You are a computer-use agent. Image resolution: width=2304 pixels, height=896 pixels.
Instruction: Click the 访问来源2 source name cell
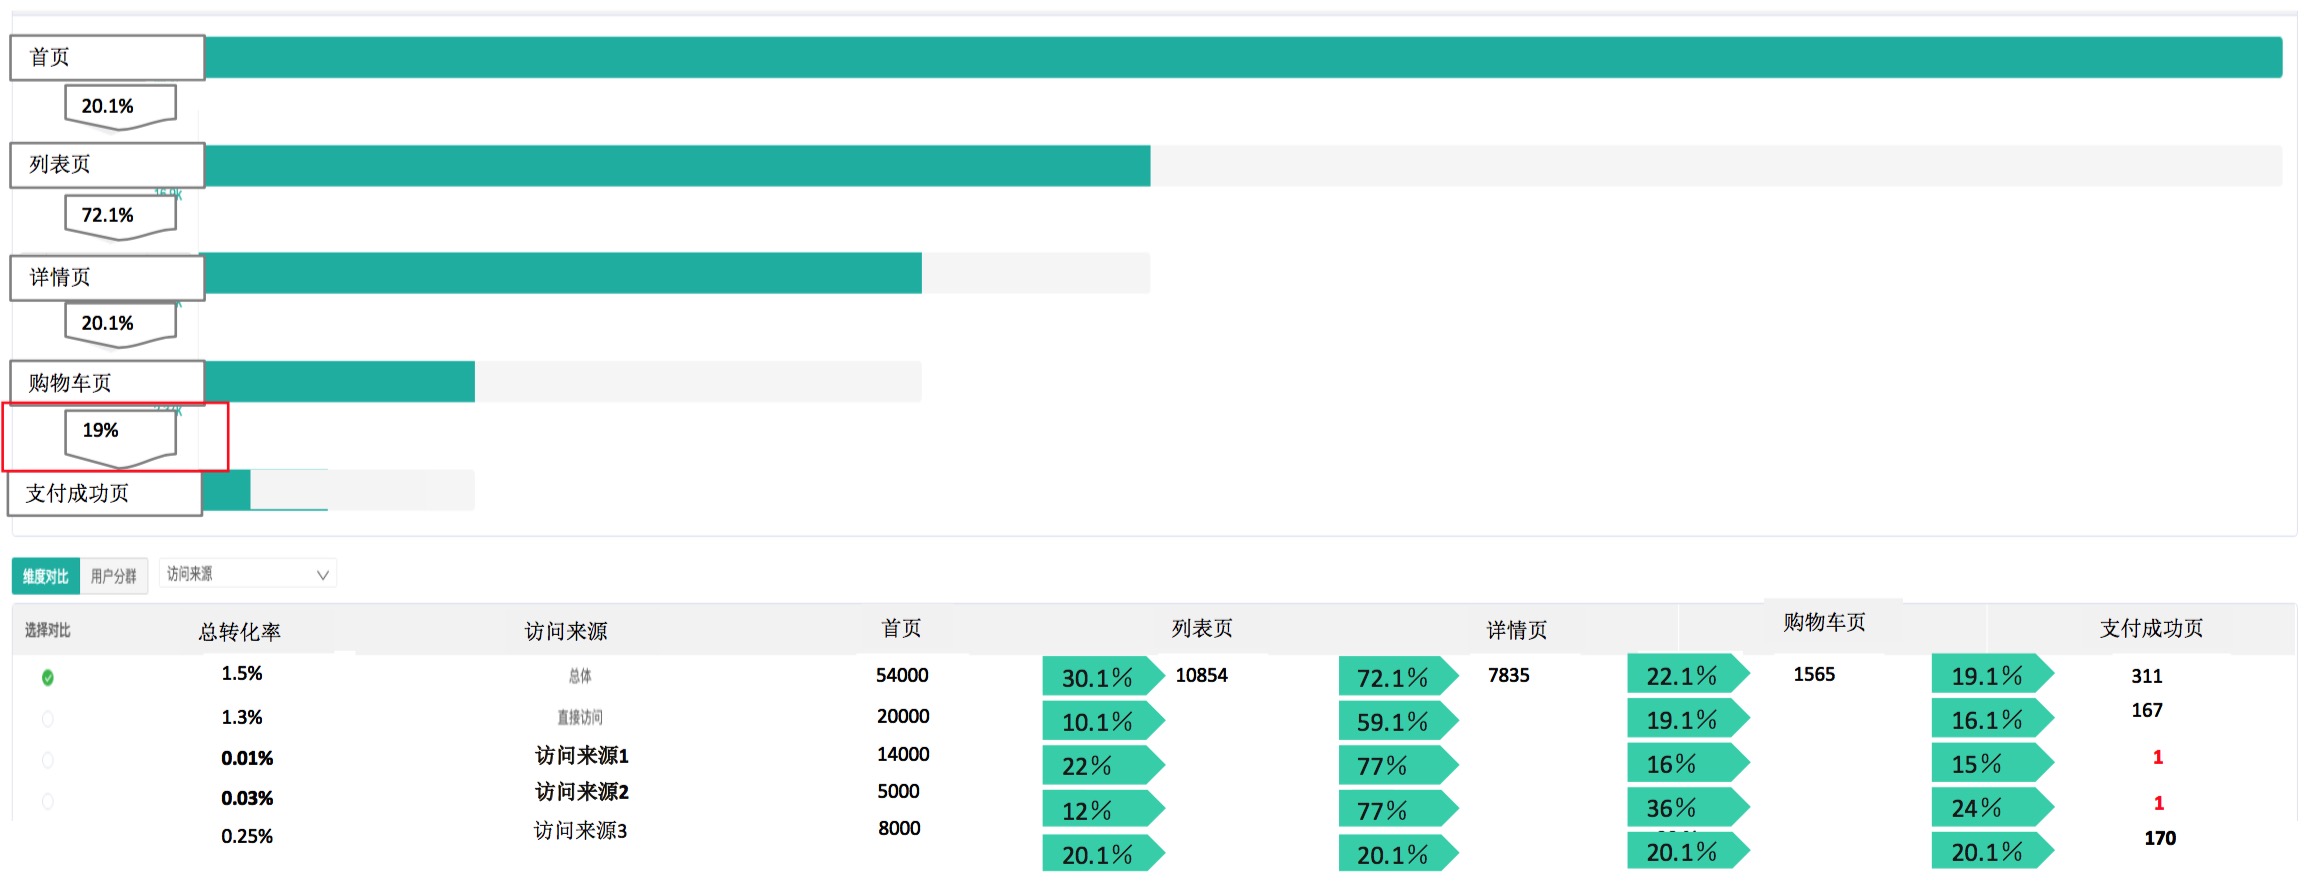[581, 792]
